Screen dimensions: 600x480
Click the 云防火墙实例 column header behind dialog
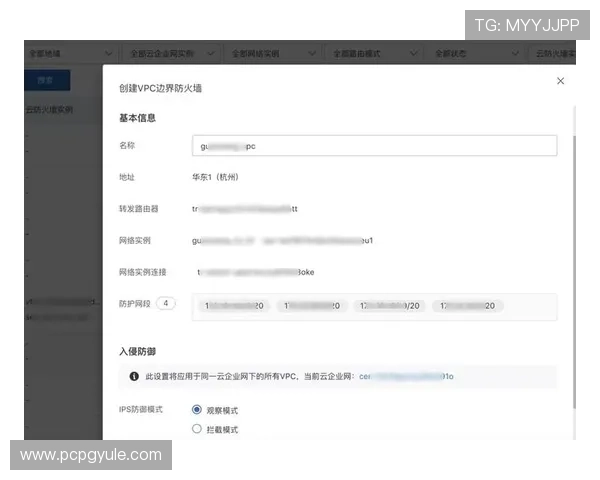click(x=49, y=110)
